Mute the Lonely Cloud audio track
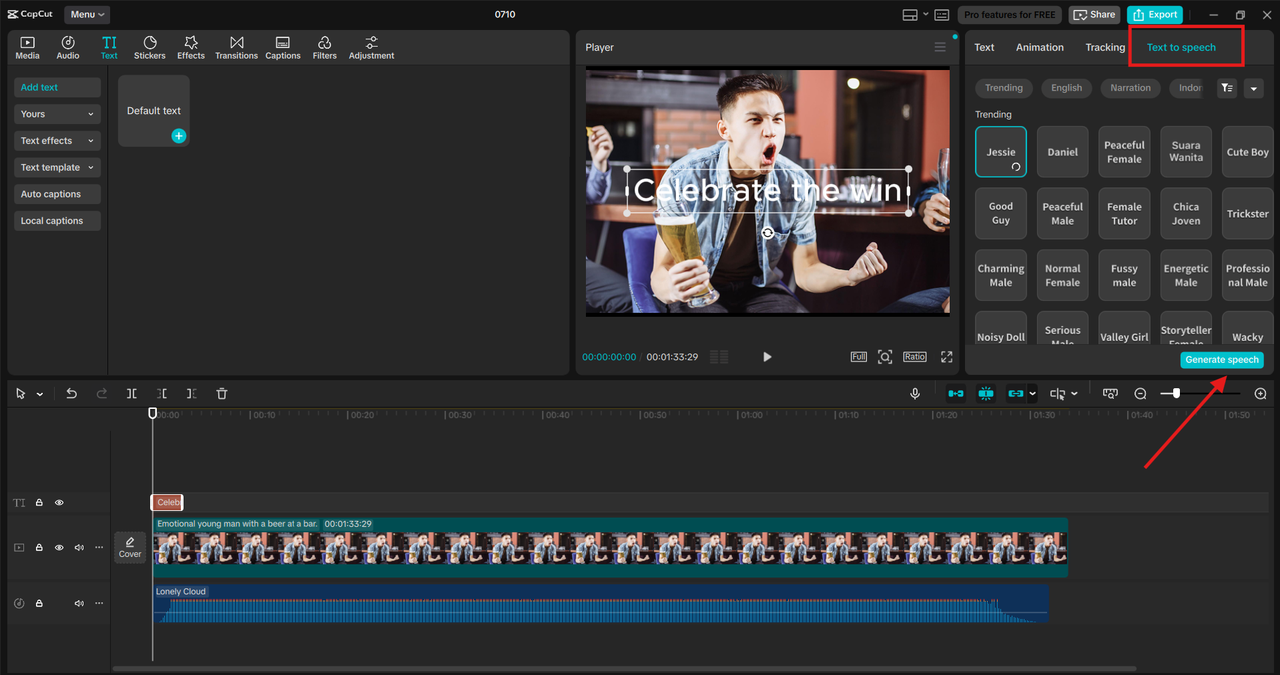 (79, 603)
